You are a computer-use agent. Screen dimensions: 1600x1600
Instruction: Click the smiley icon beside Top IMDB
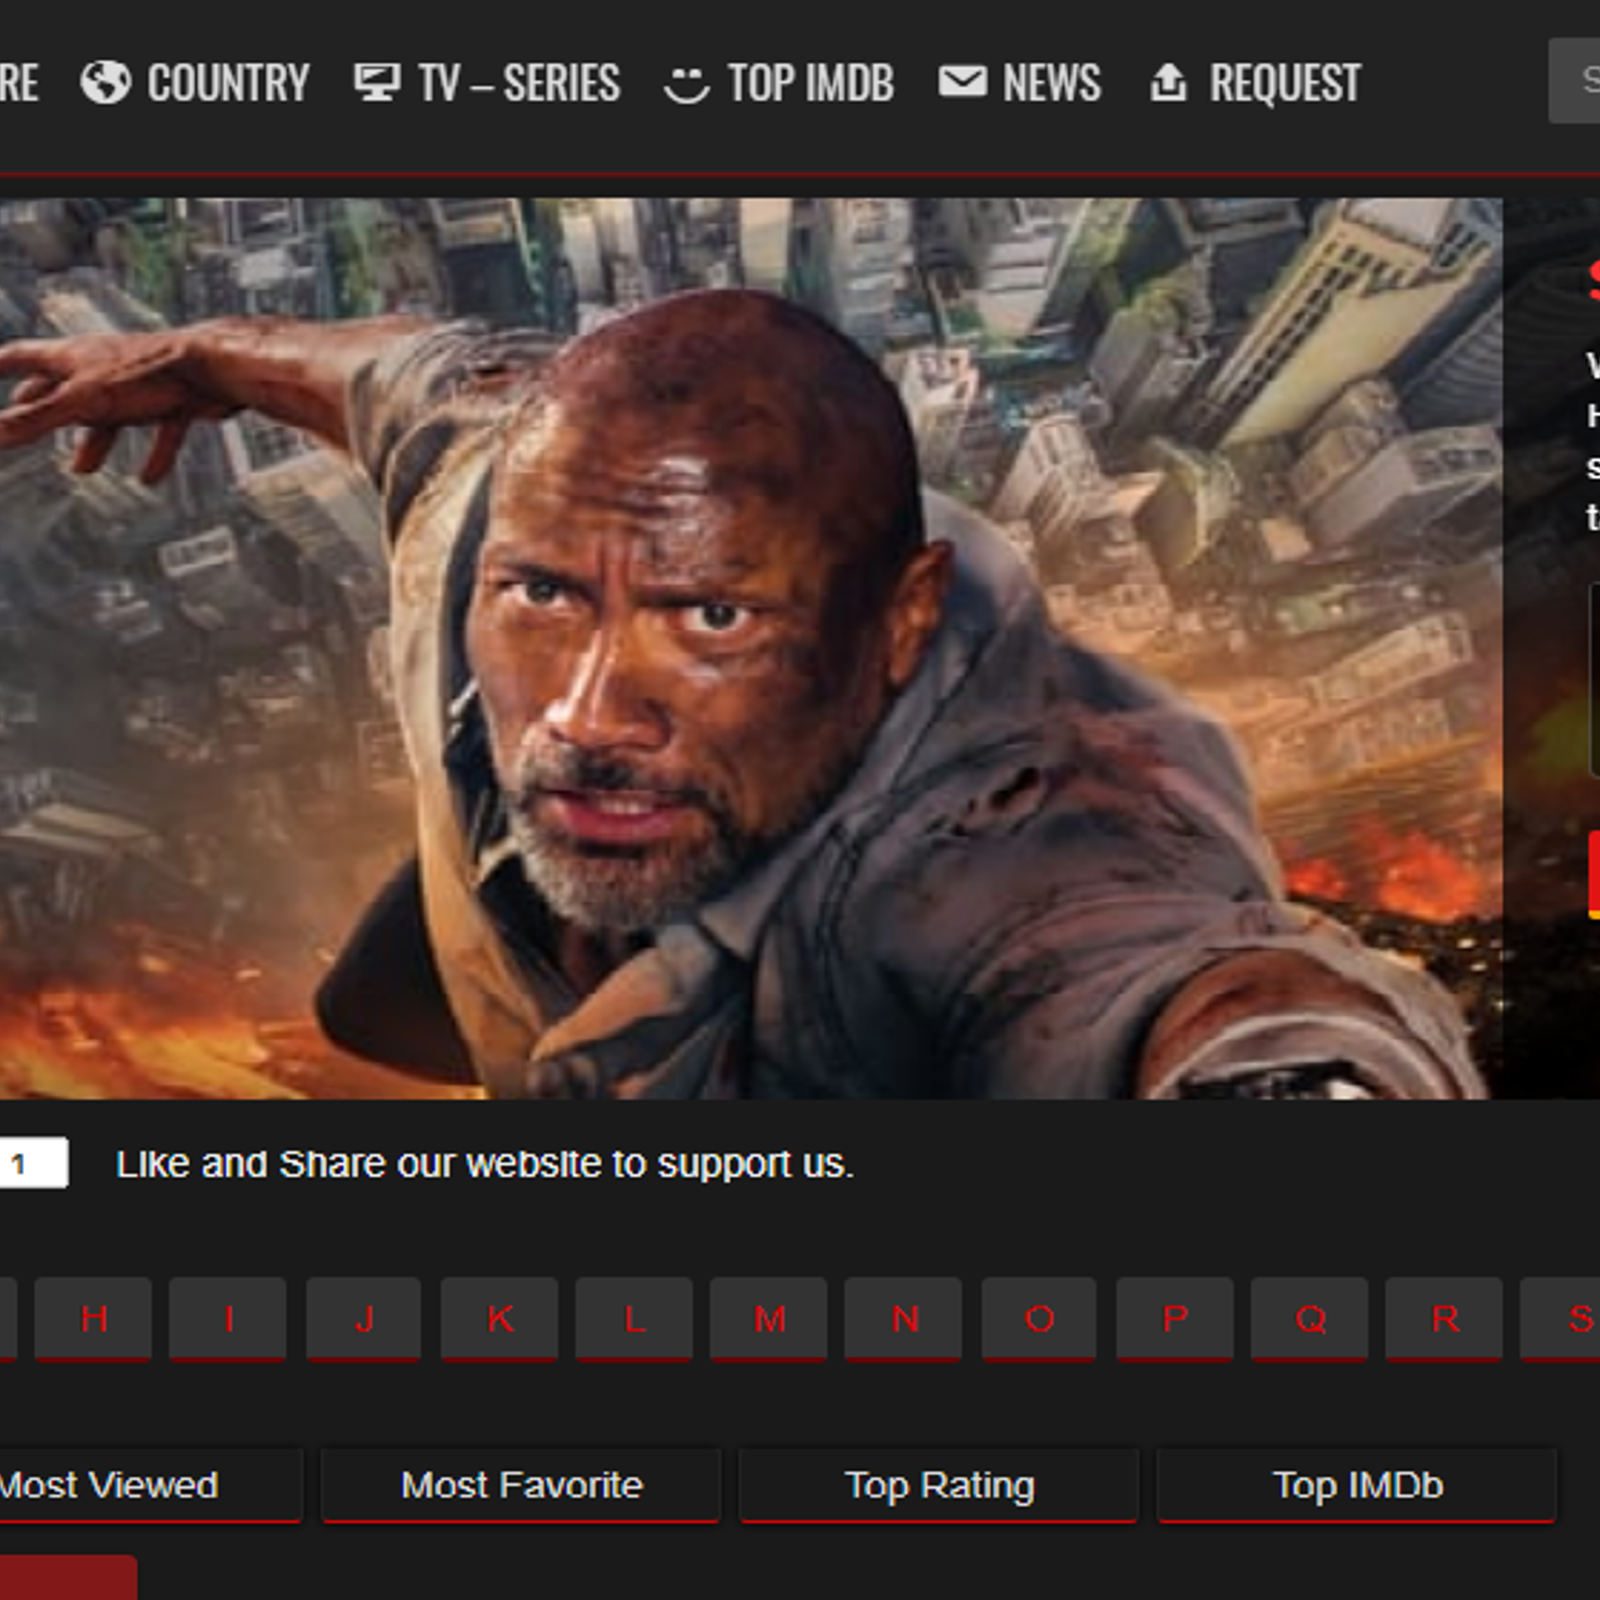(x=686, y=84)
